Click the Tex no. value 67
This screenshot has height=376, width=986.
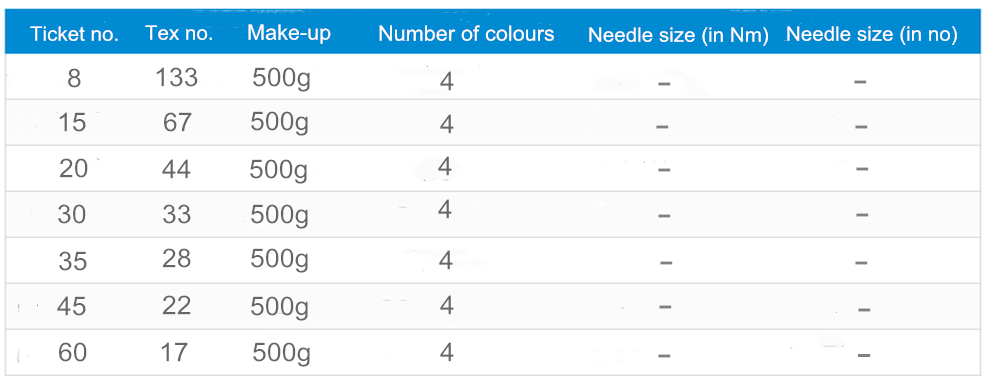click(176, 122)
